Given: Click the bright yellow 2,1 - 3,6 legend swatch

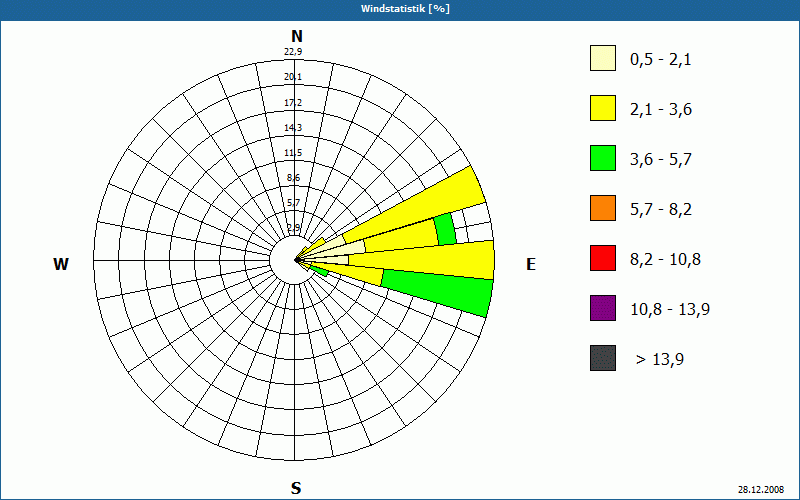Looking at the screenshot, I should 603,108.
